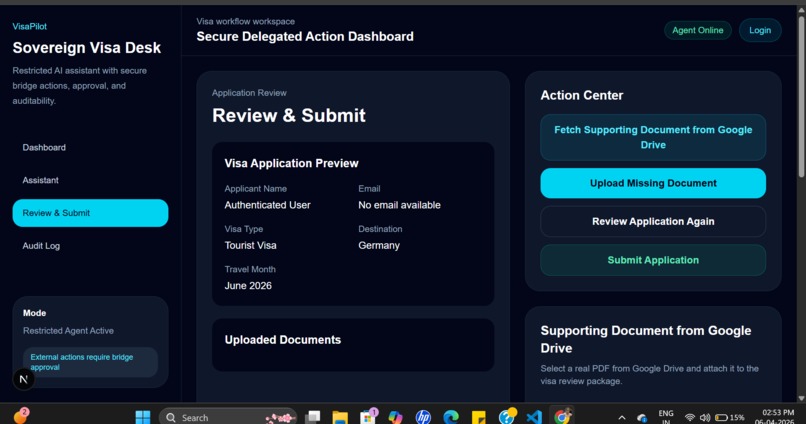Viewport: 806px width, 424px height.
Task: Click the scrollbar down arrow
Action: [801, 398]
